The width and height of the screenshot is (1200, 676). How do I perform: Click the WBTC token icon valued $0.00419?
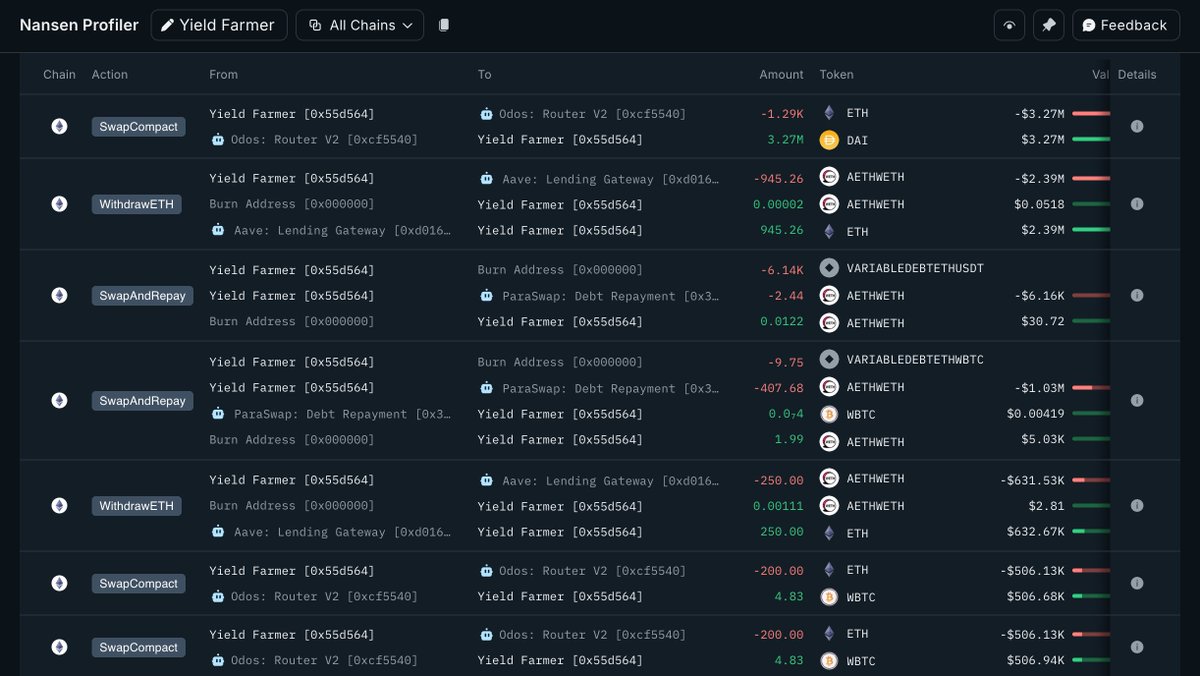click(829, 414)
